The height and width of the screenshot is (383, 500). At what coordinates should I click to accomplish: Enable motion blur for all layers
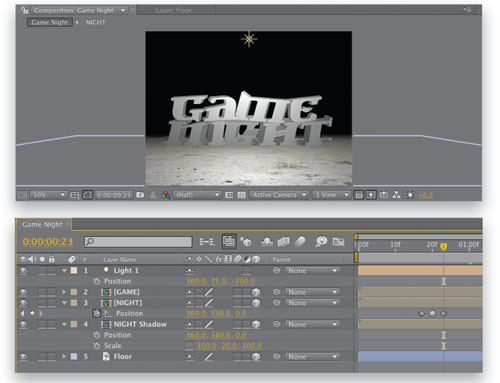300,242
